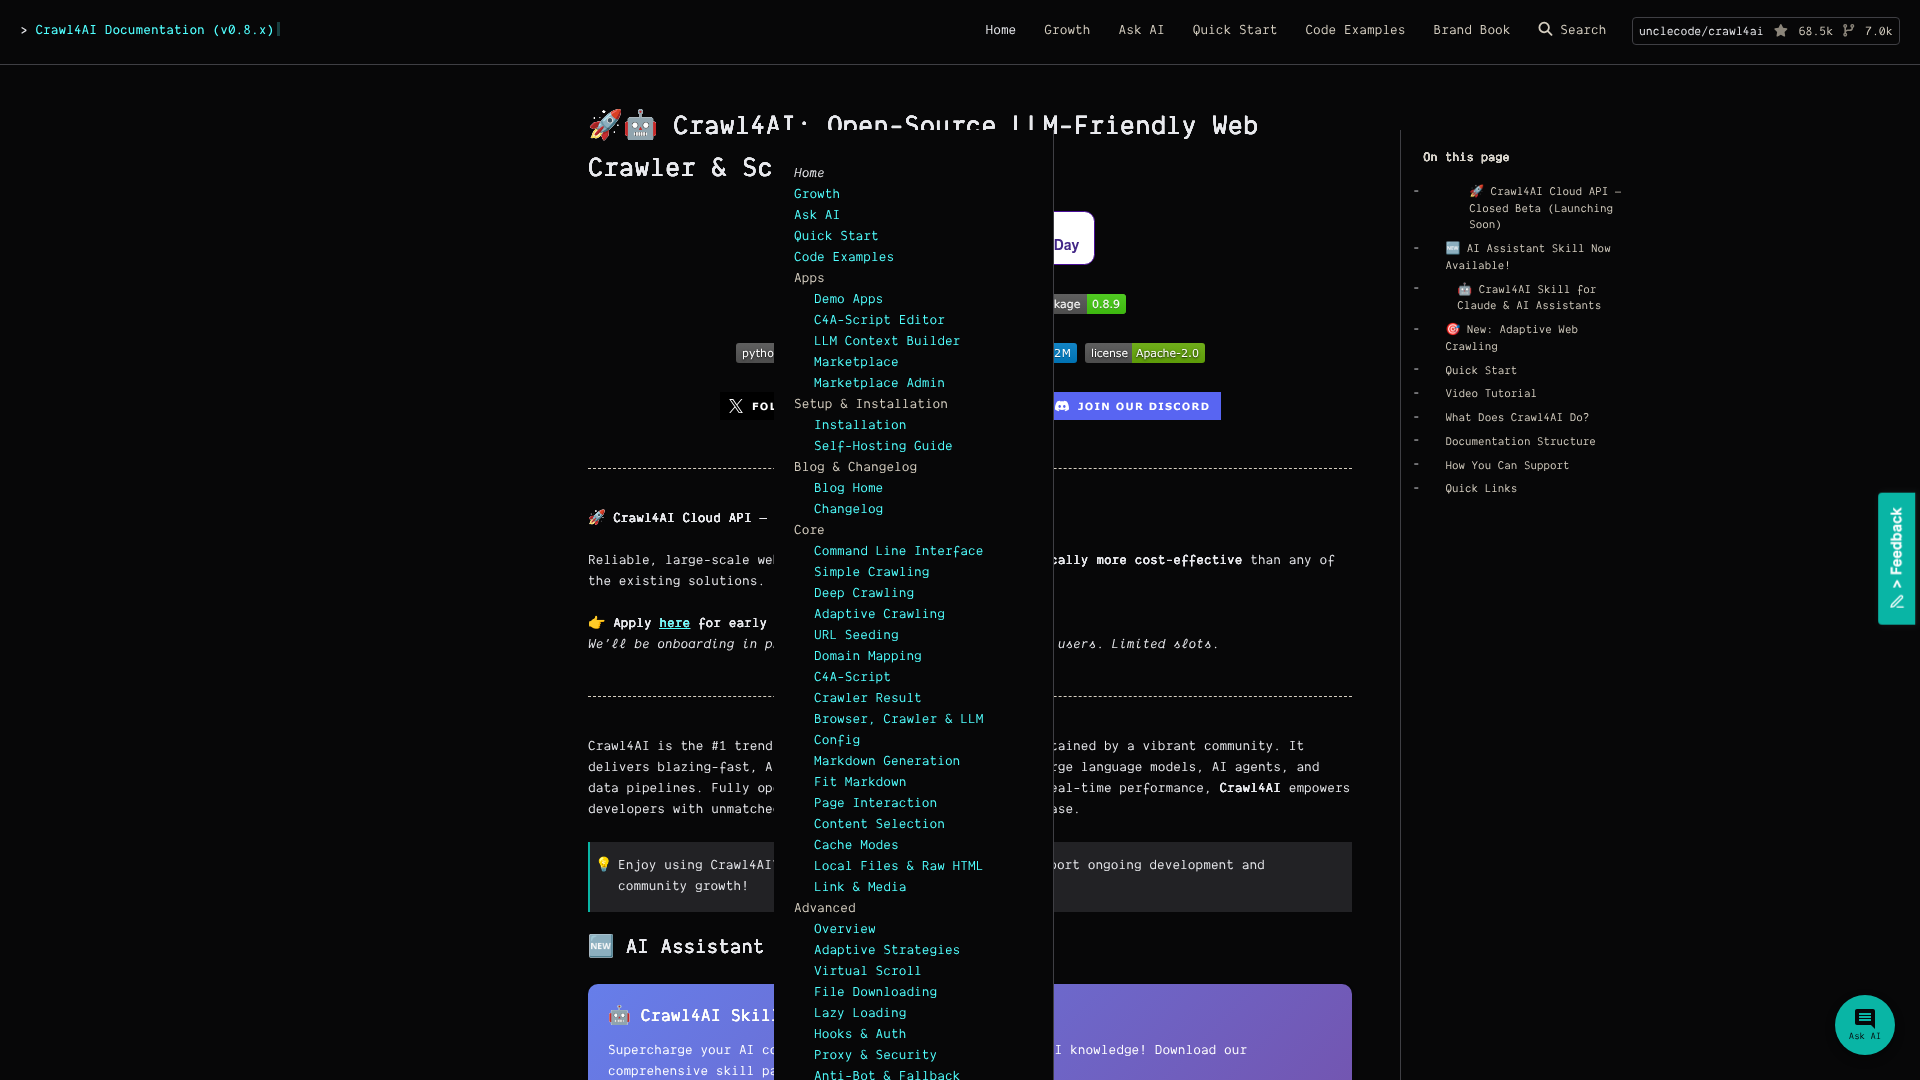This screenshot has width=1920, height=1080.
Task: Open Brand Book in top navigation
Action: point(1471,30)
